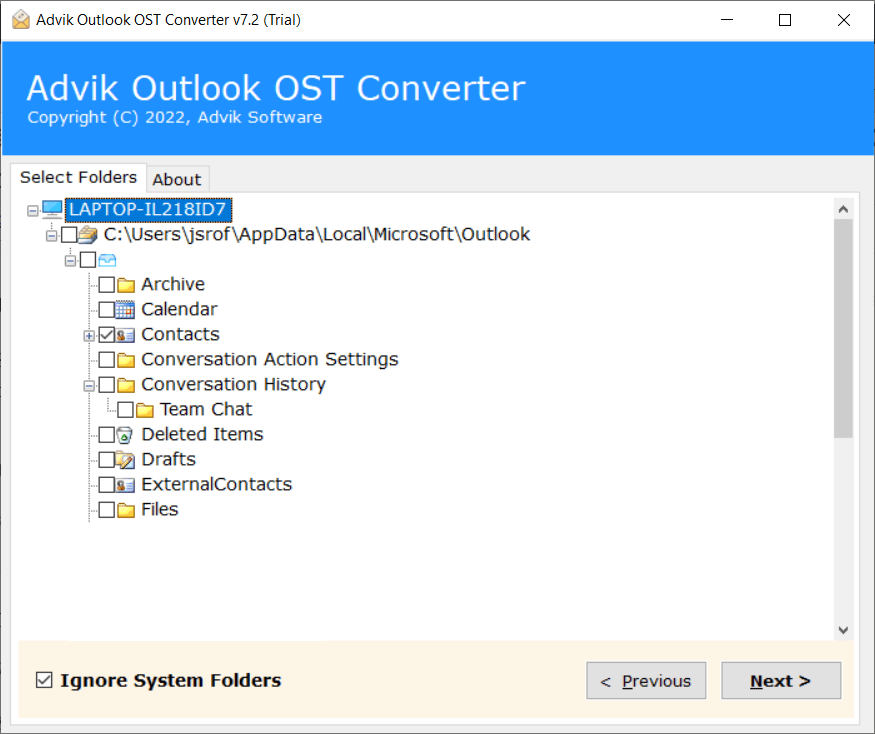Click the Calendar grid icon
This screenshot has width=875, height=734.
125,310
